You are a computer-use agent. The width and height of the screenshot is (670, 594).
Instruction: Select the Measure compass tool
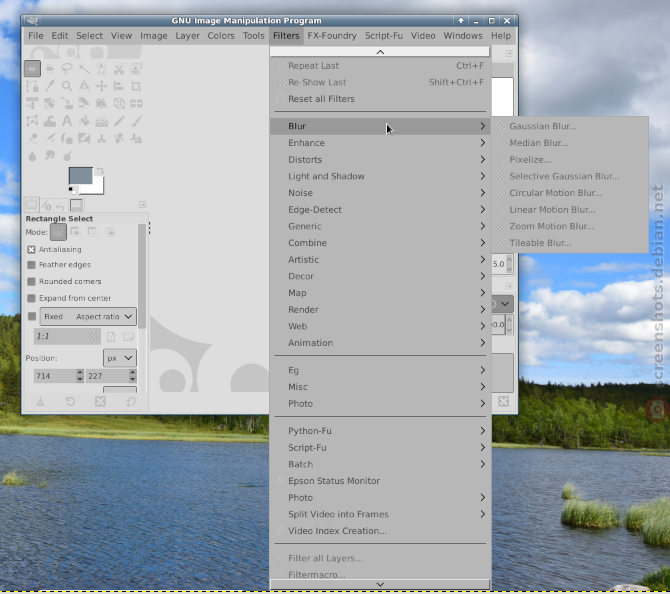click(x=84, y=86)
